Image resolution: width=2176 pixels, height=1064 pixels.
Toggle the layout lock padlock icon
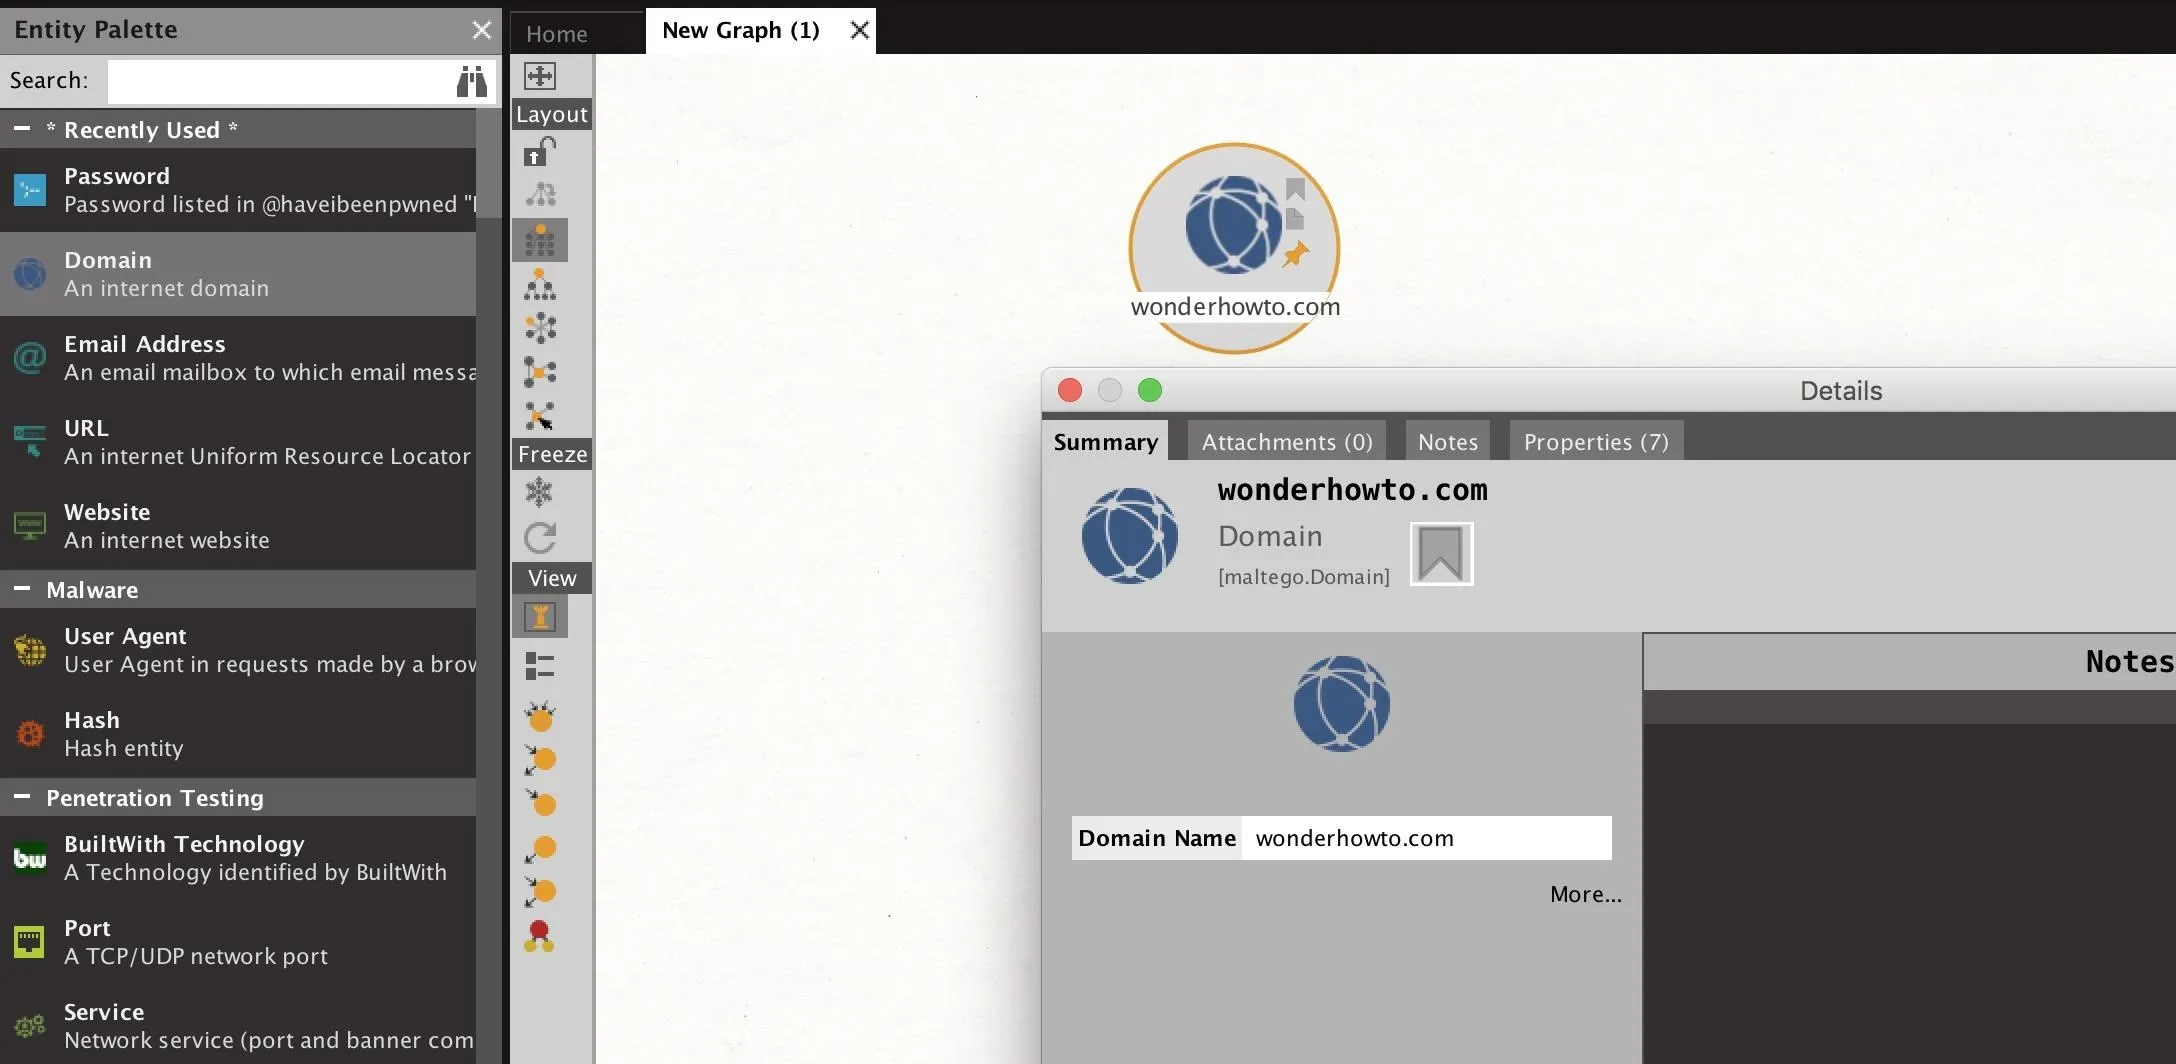[x=540, y=152]
